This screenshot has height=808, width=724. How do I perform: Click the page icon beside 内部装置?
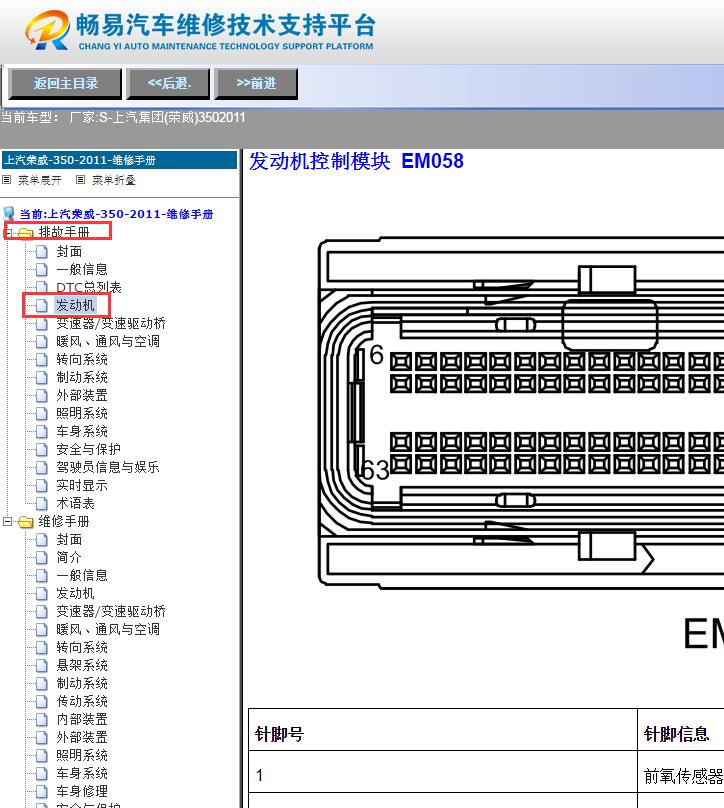click(42, 719)
